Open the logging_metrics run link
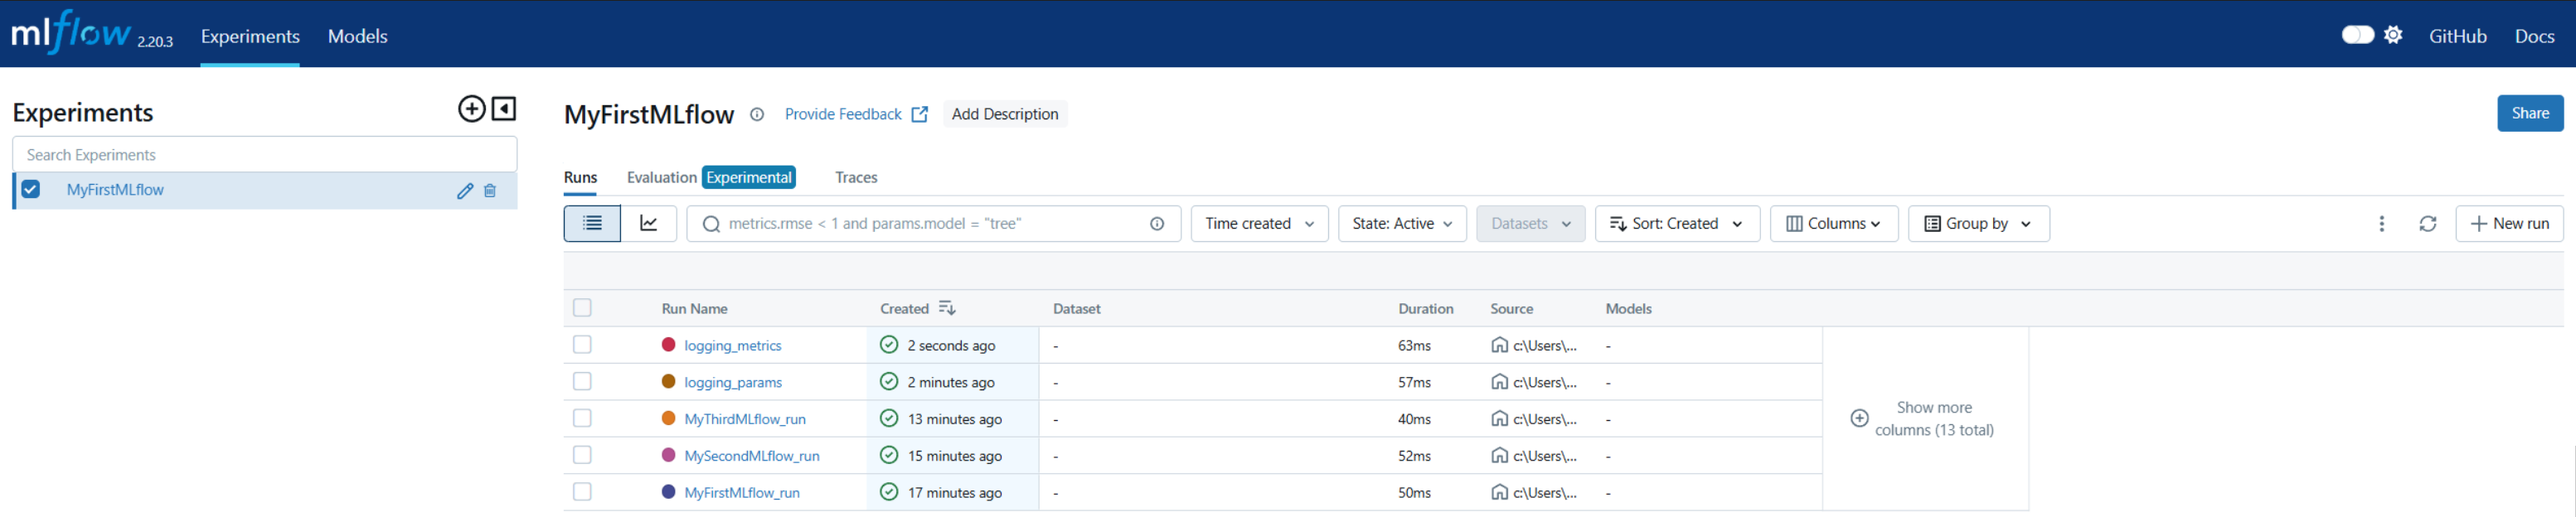Viewport: 2576px width, 517px height. tap(733, 346)
